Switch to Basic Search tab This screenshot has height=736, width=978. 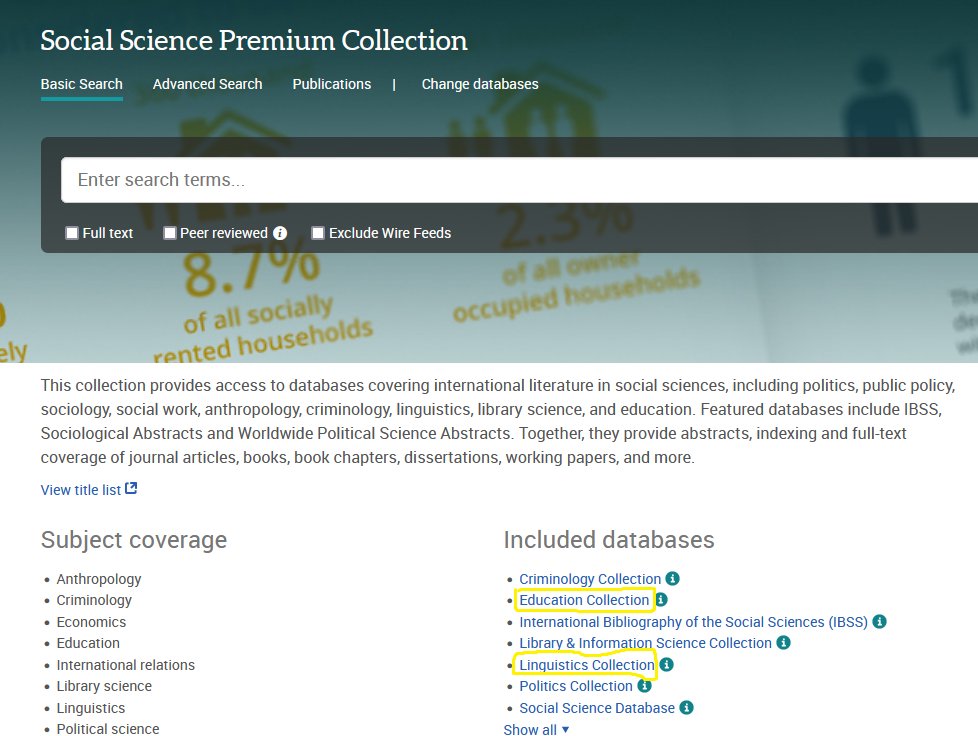click(82, 84)
